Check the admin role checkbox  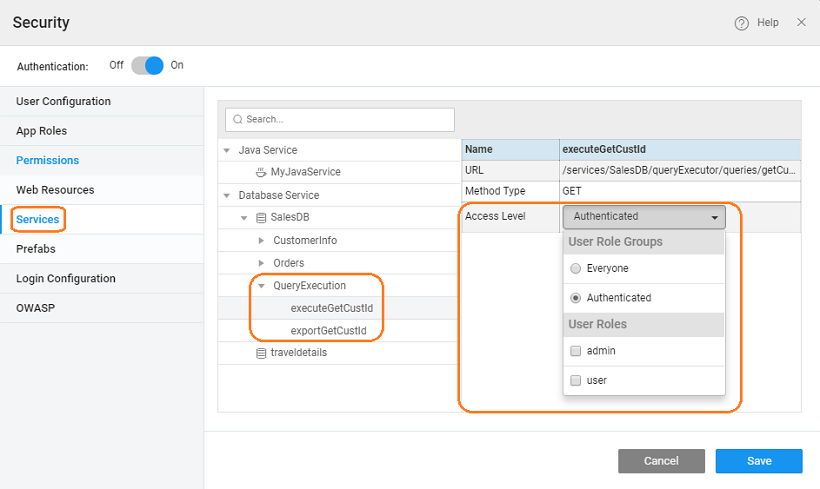click(x=575, y=351)
